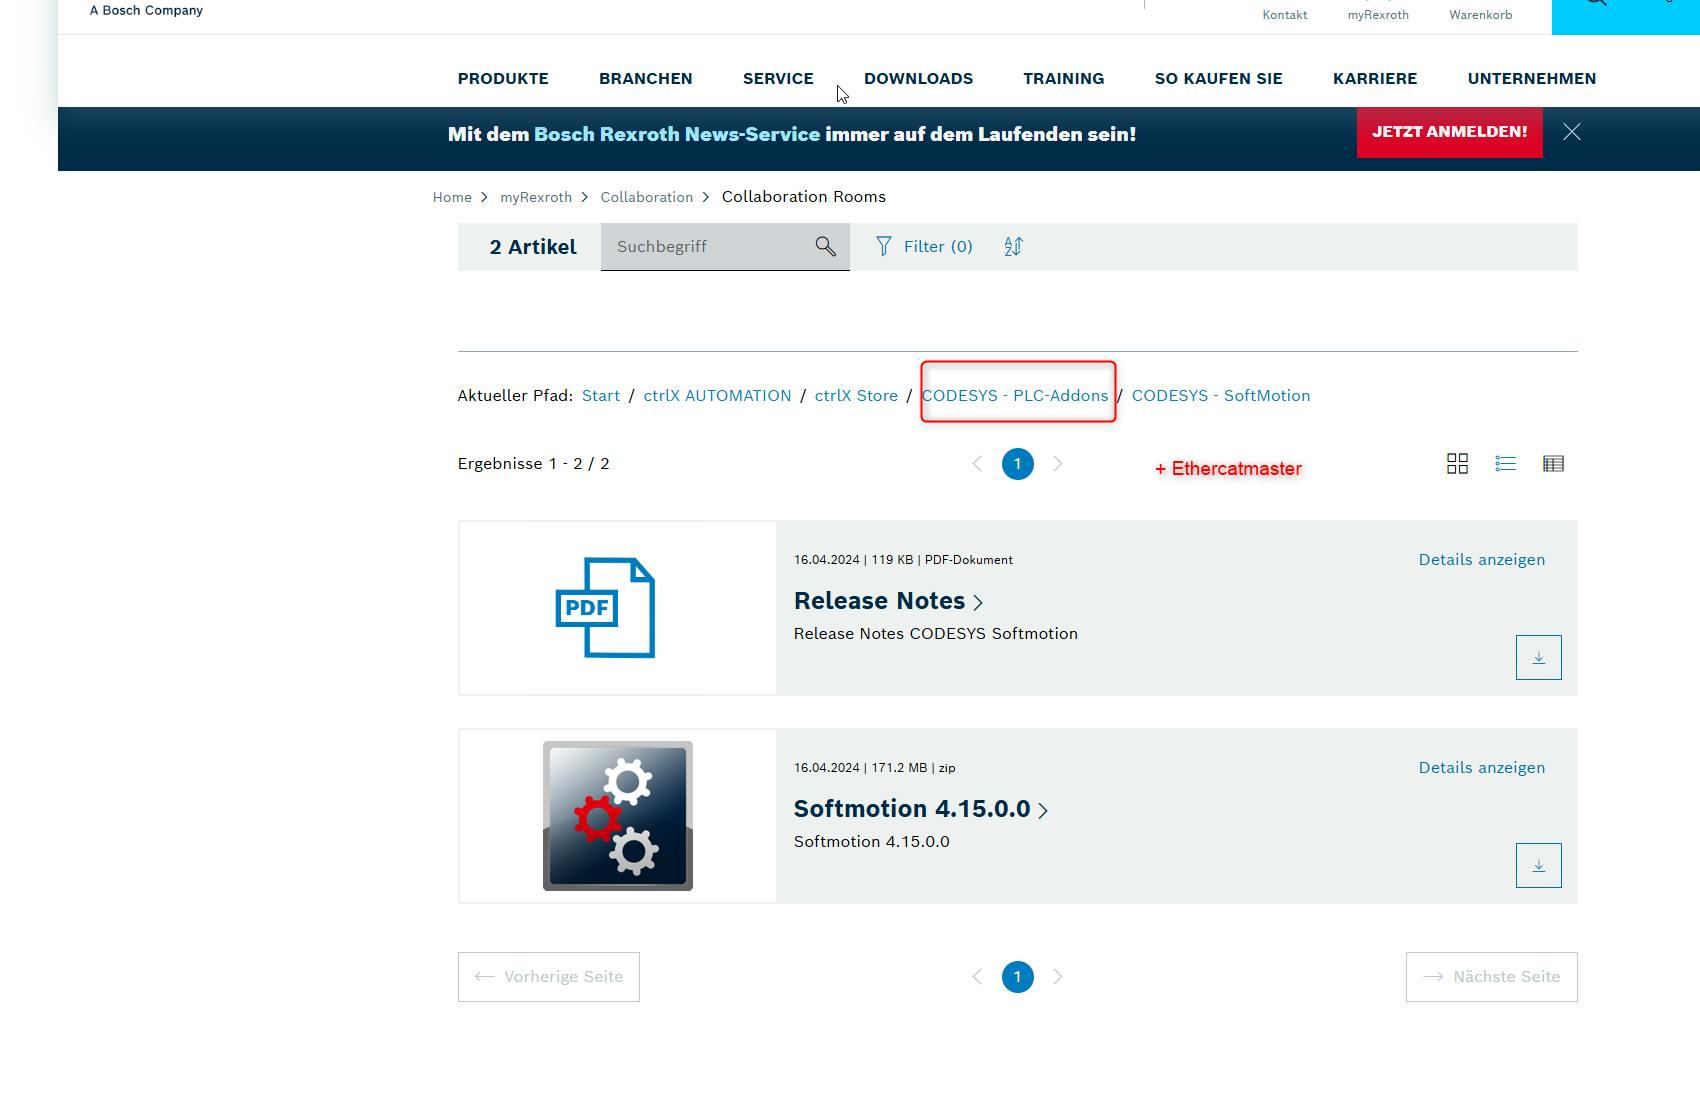Show details for Softmotion 4.15.0.0
Viewport: 1700px width, 1106px height.
point(1482,767)
